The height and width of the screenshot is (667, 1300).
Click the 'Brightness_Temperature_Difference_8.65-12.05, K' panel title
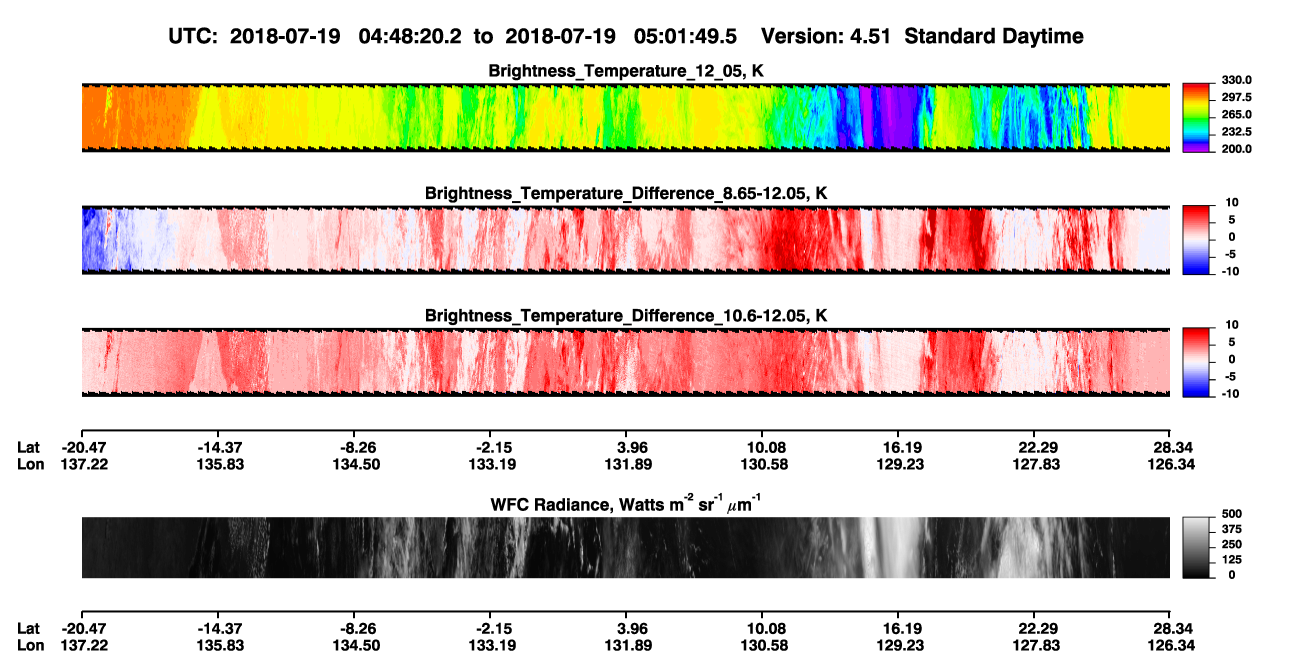coord(626,193)
